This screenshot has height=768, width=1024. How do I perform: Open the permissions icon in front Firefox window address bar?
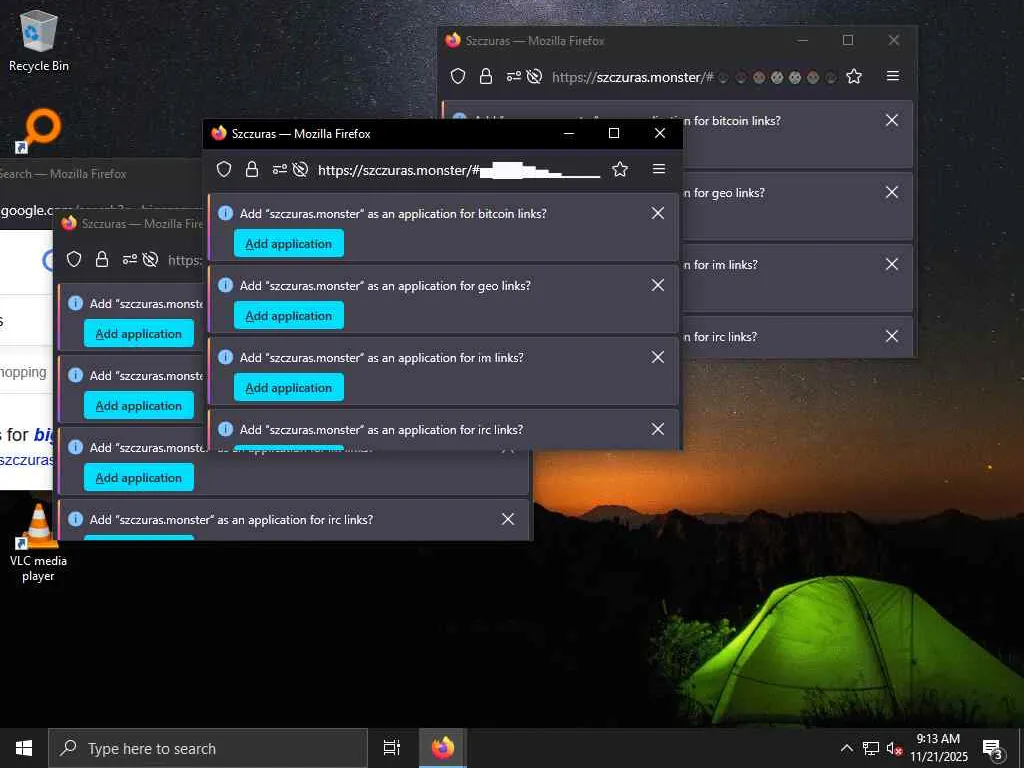click(280, 170)
